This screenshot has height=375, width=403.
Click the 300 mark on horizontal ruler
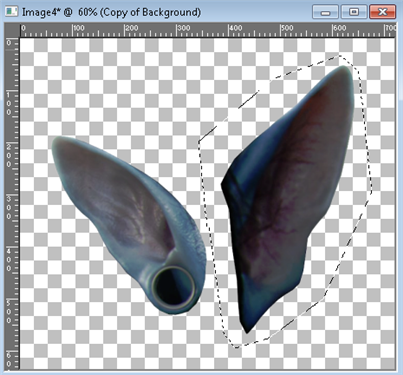tap(183, 28)
